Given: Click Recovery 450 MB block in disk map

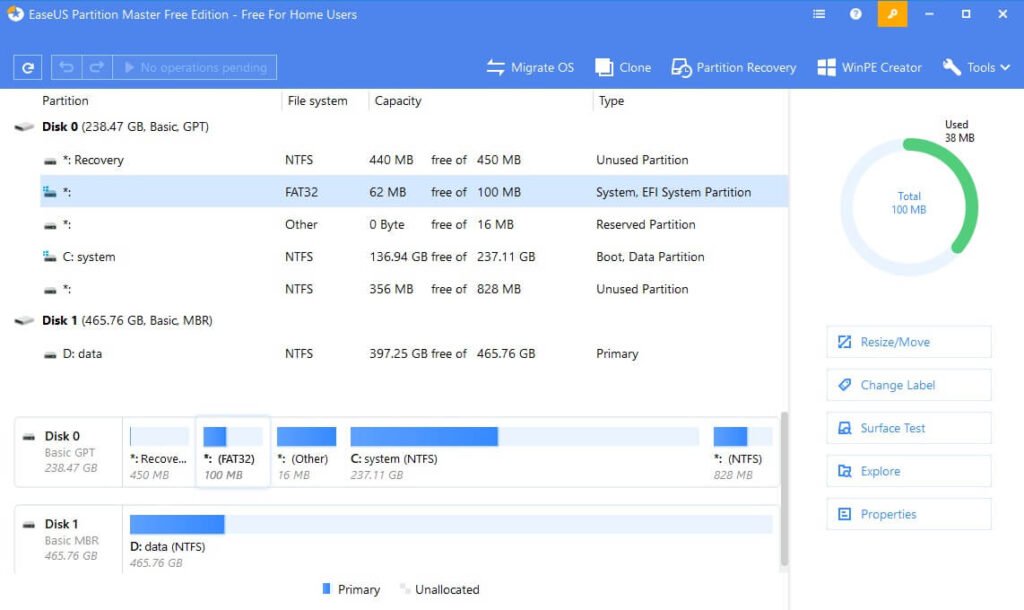Looking at the screenshot, I should coord(159,453).
